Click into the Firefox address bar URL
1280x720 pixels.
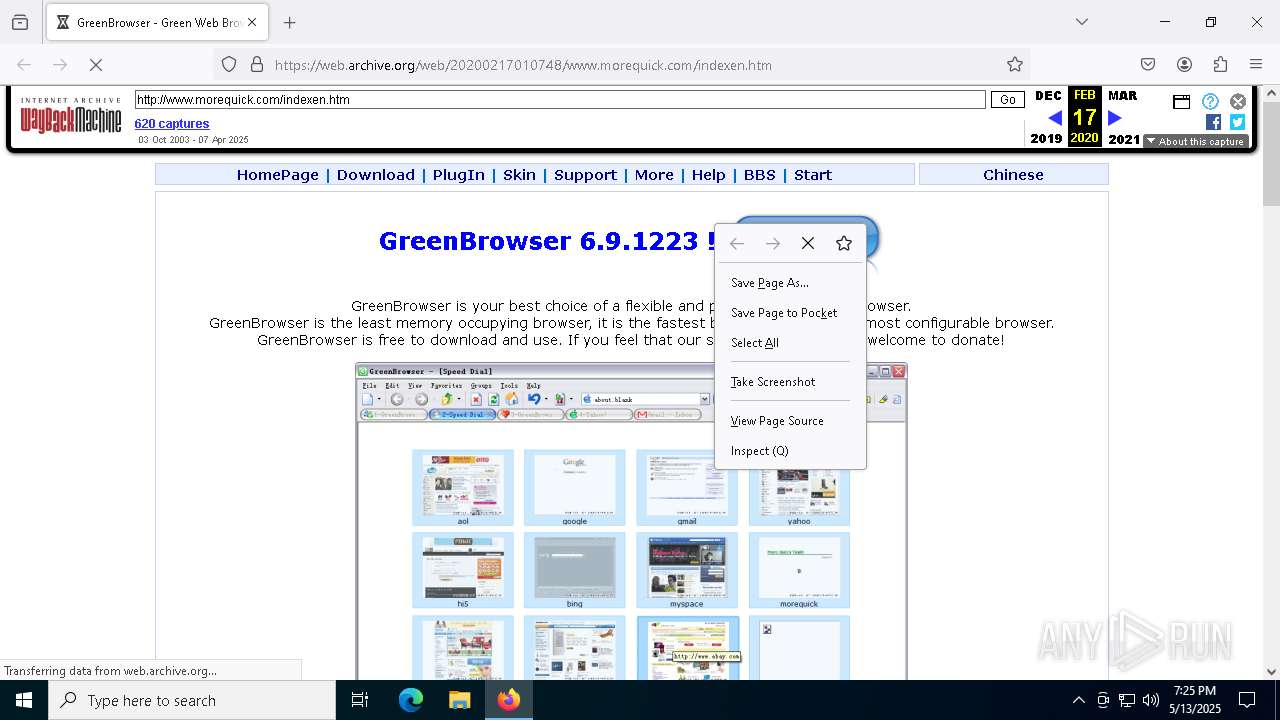point(523,65)
